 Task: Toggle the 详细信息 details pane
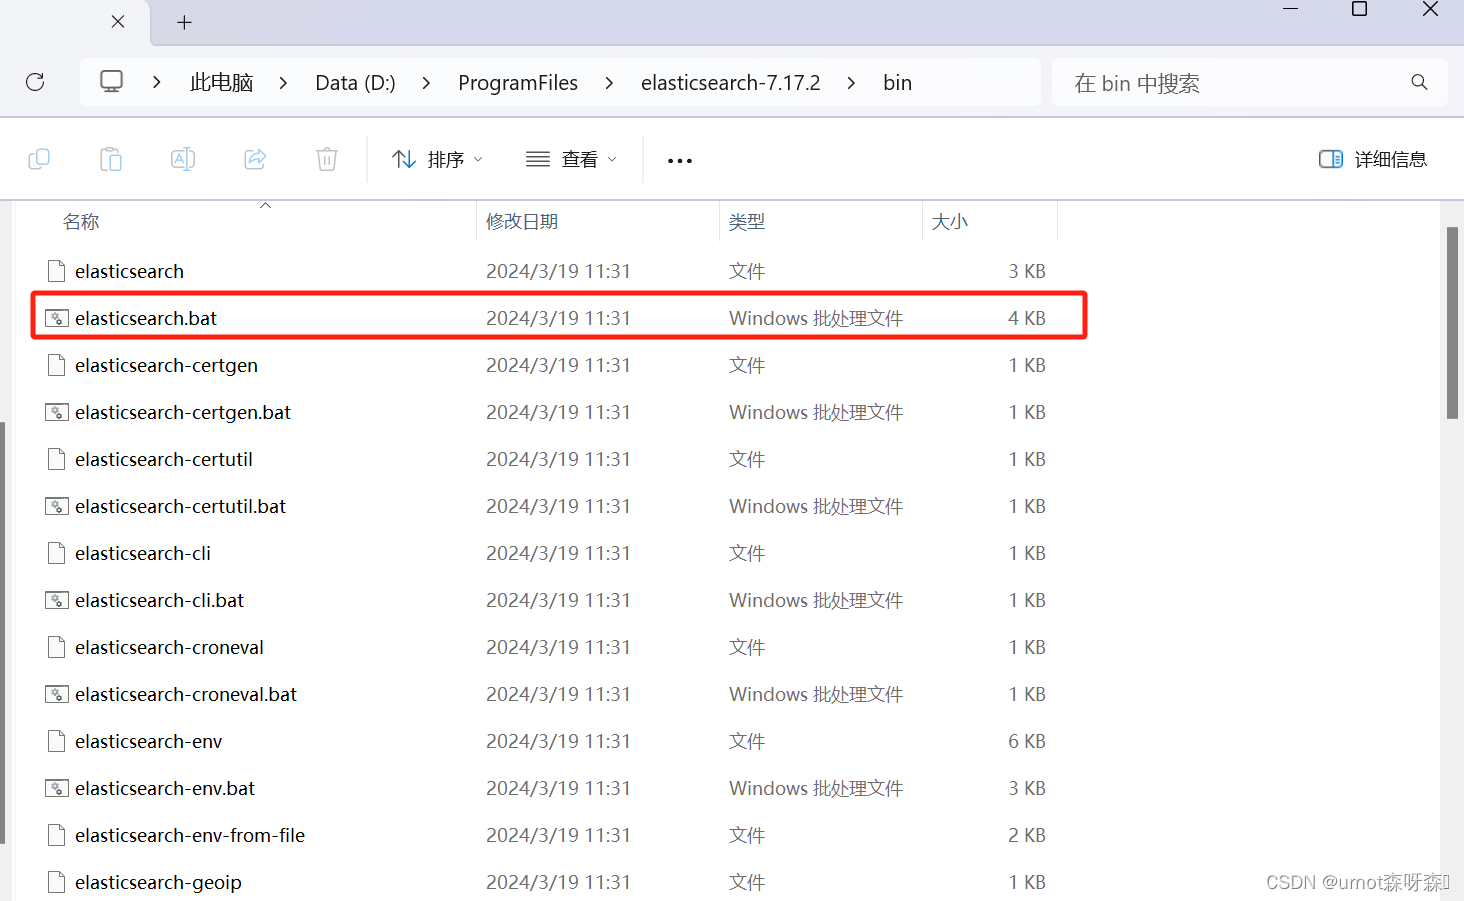coord(1373,159)
